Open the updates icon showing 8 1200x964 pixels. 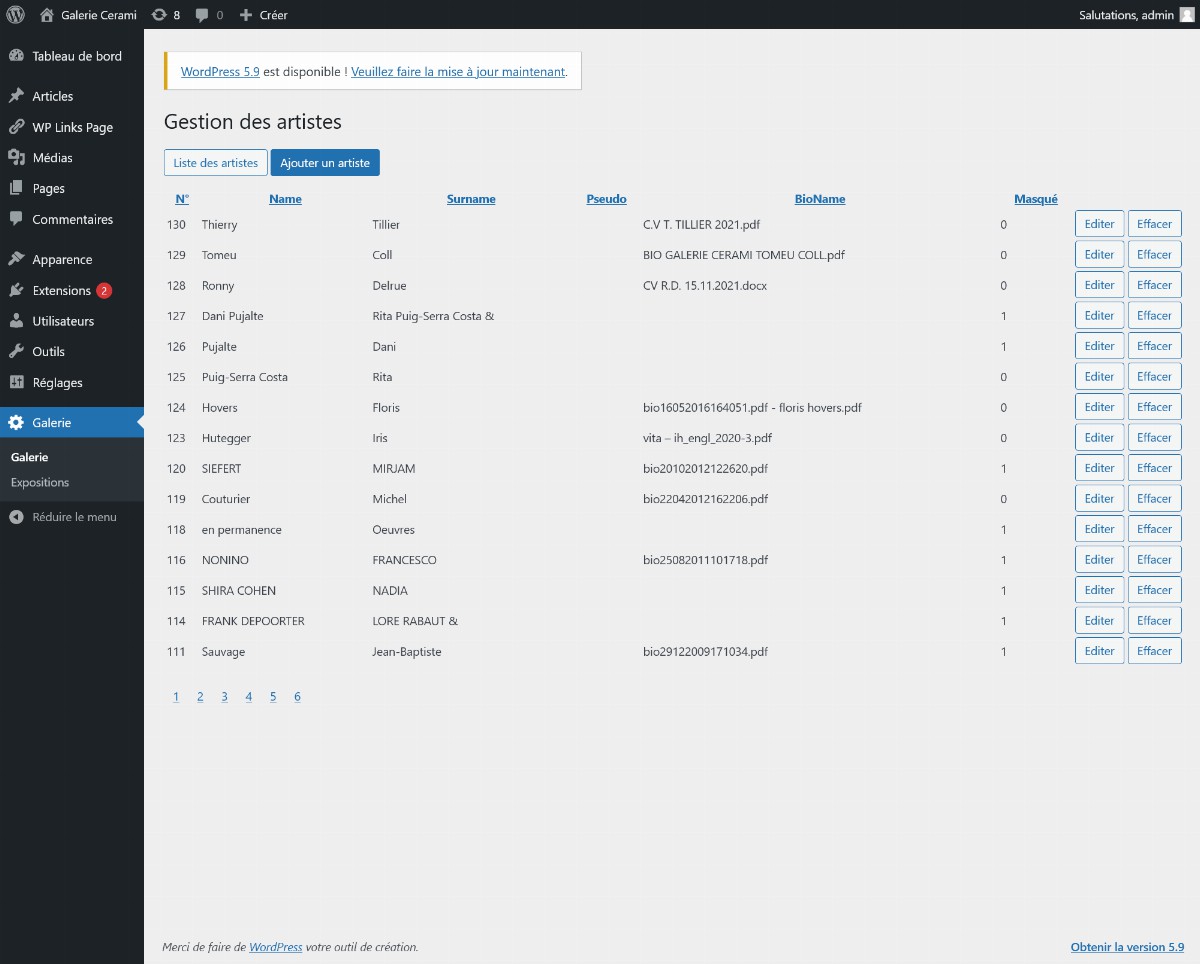pos(159,15)
